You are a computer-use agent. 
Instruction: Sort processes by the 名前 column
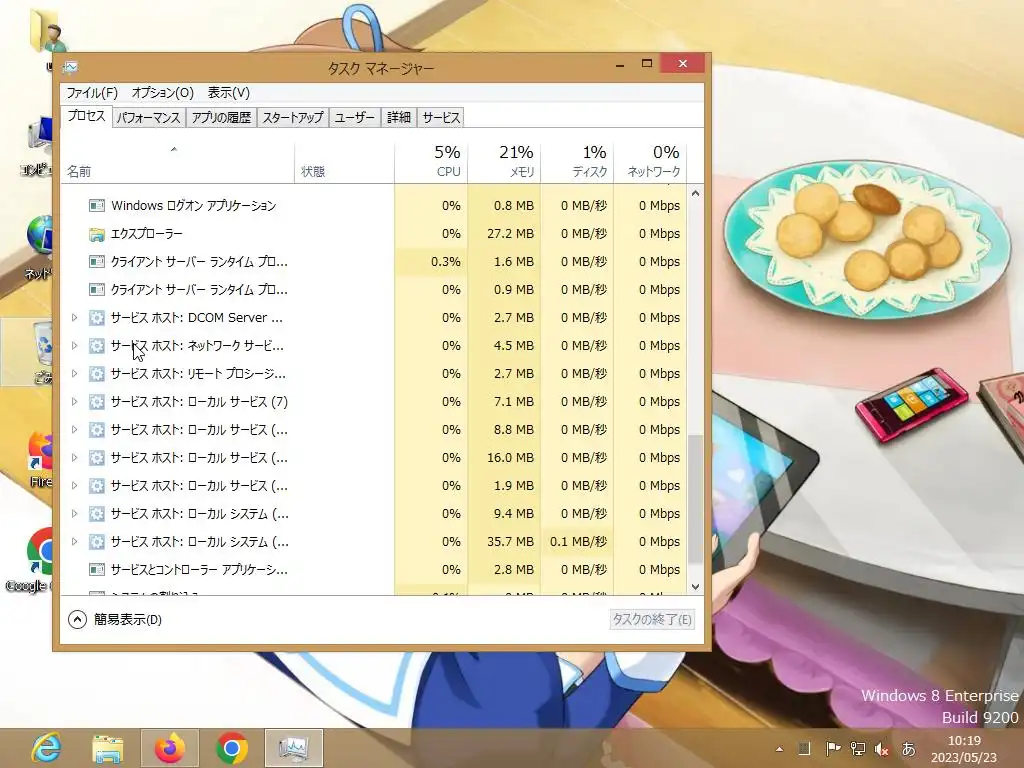[178, 161]
